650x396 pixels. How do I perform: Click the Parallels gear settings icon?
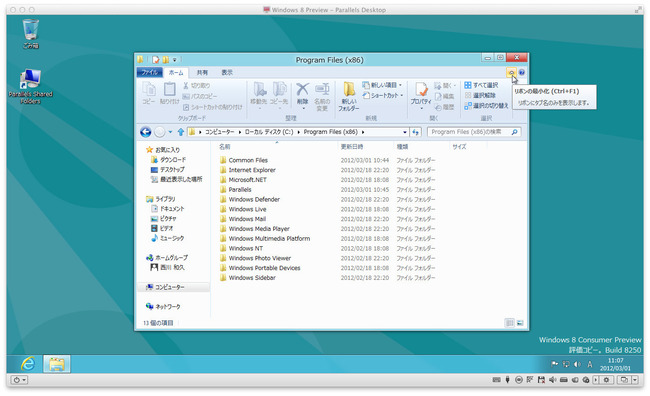pyautogui.click(x=607, y=380)
